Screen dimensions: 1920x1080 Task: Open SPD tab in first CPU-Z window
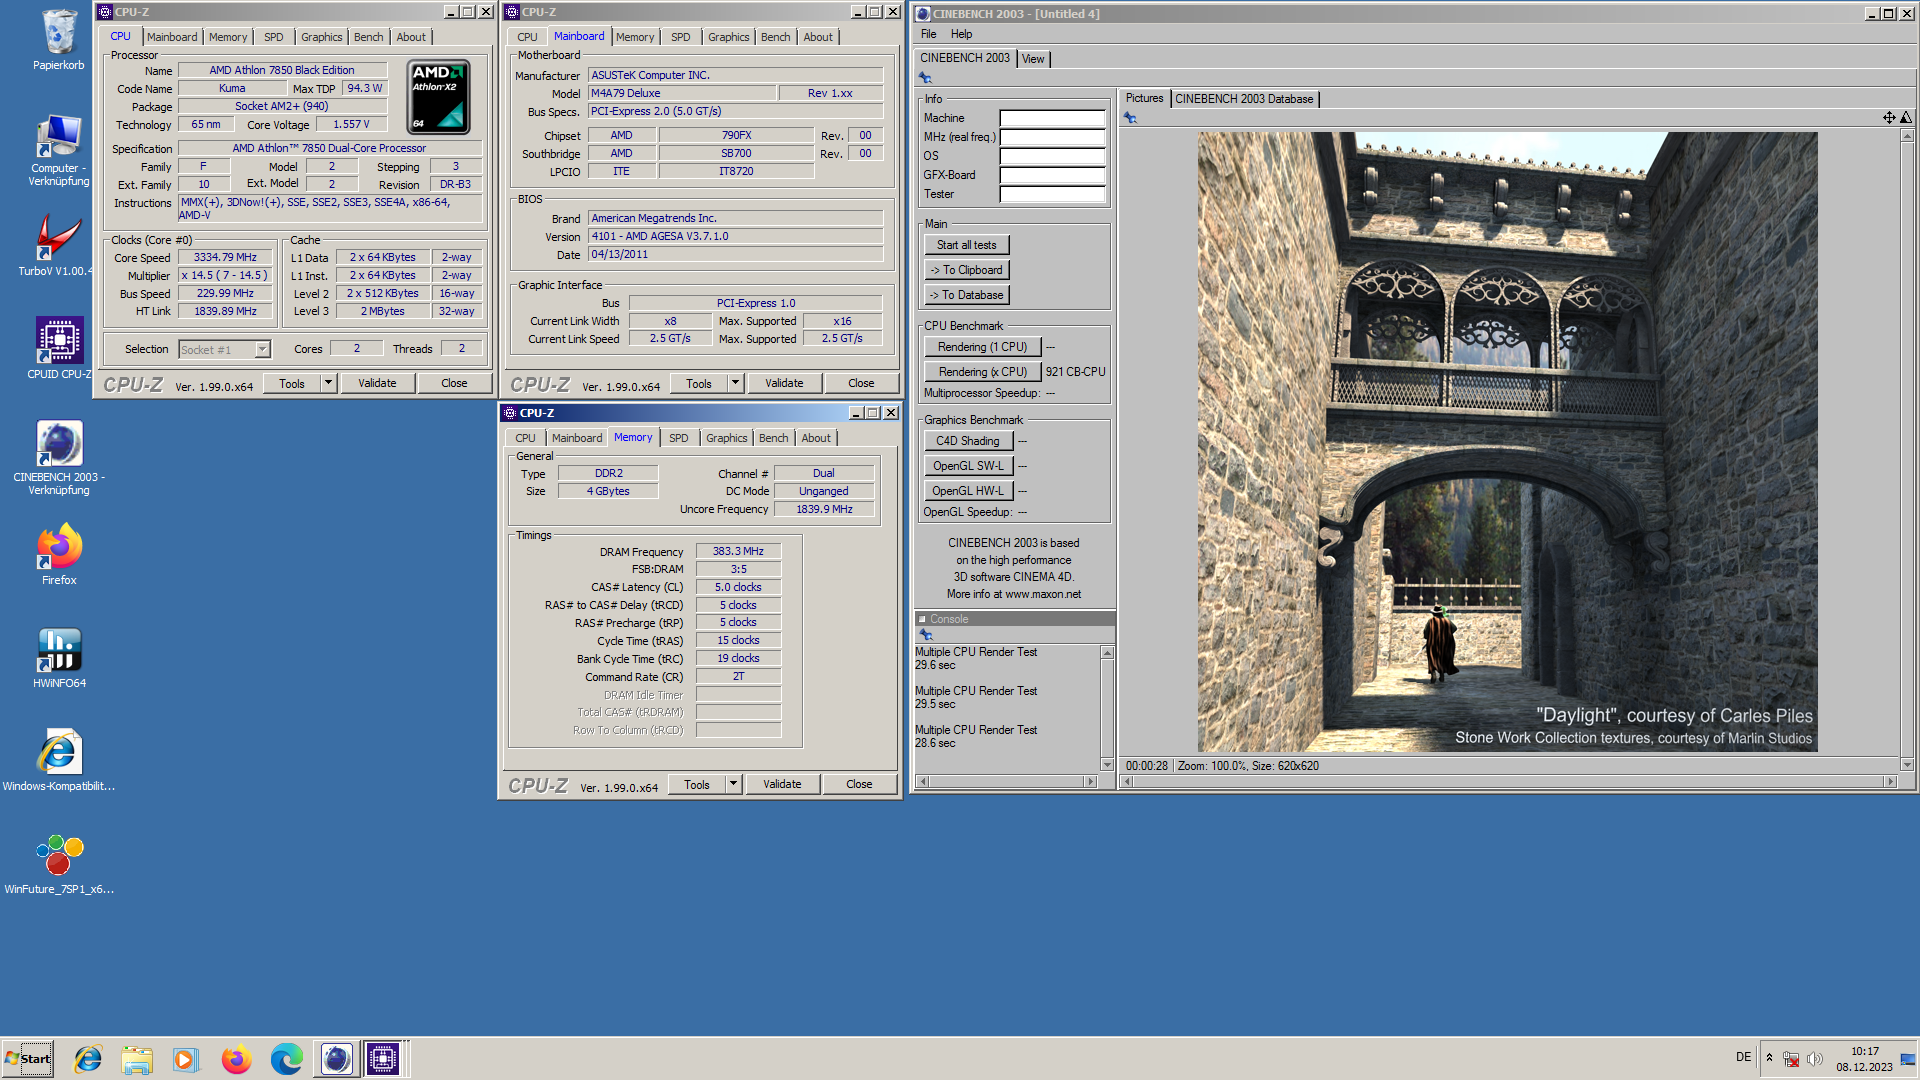click(x=273, y=37)
